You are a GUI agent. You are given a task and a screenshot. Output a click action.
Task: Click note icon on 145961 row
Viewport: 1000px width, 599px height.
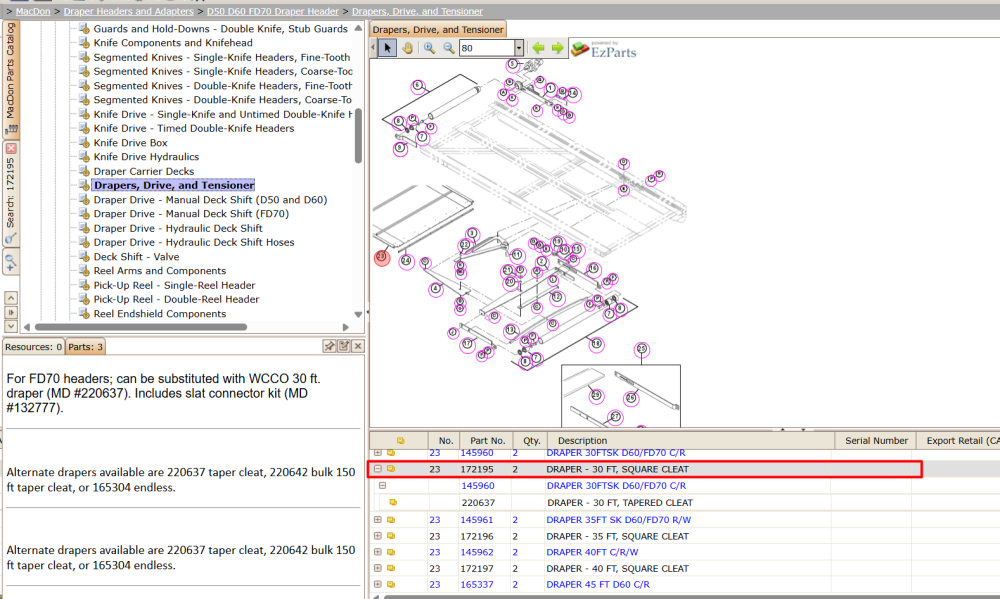(391, 520)
